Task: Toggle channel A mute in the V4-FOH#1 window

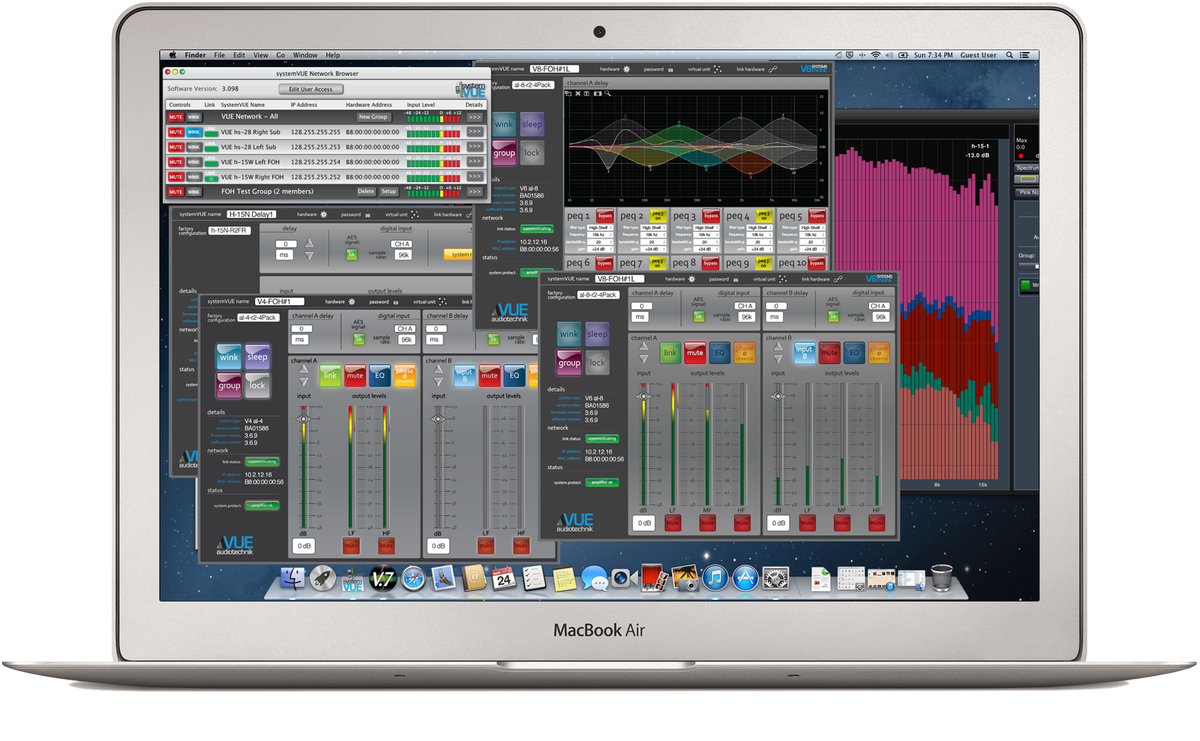Action: (355, 376)
